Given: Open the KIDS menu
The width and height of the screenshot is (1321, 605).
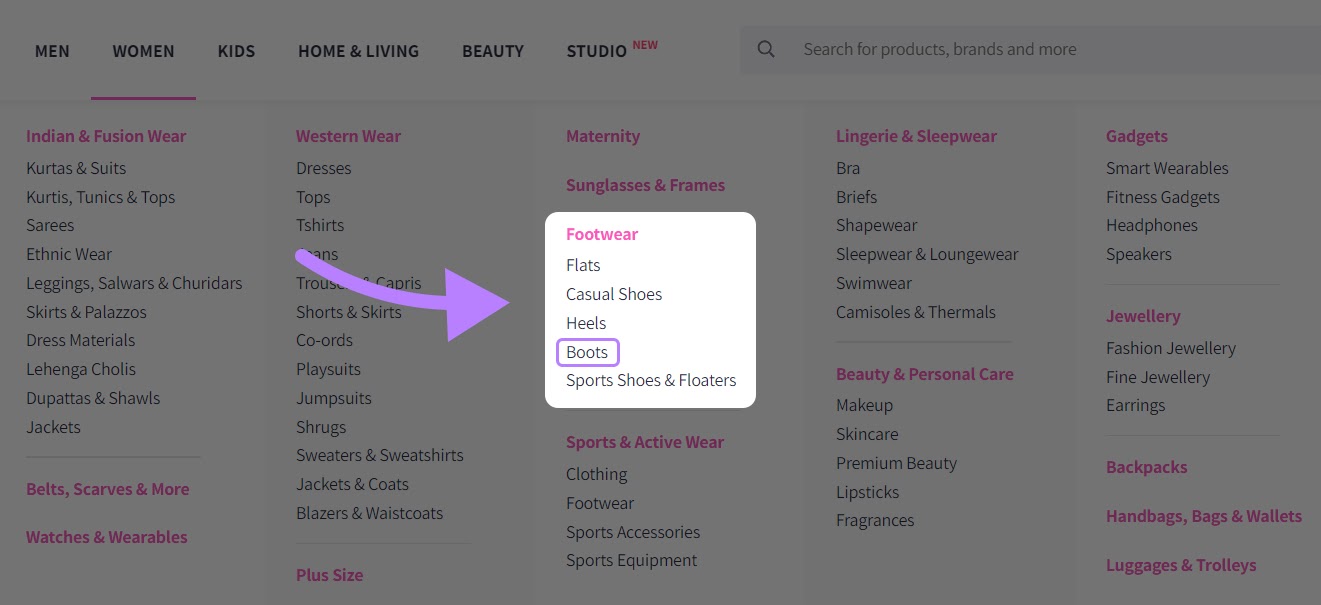Looking at the screenshot, I should click(x=236, y=50).
